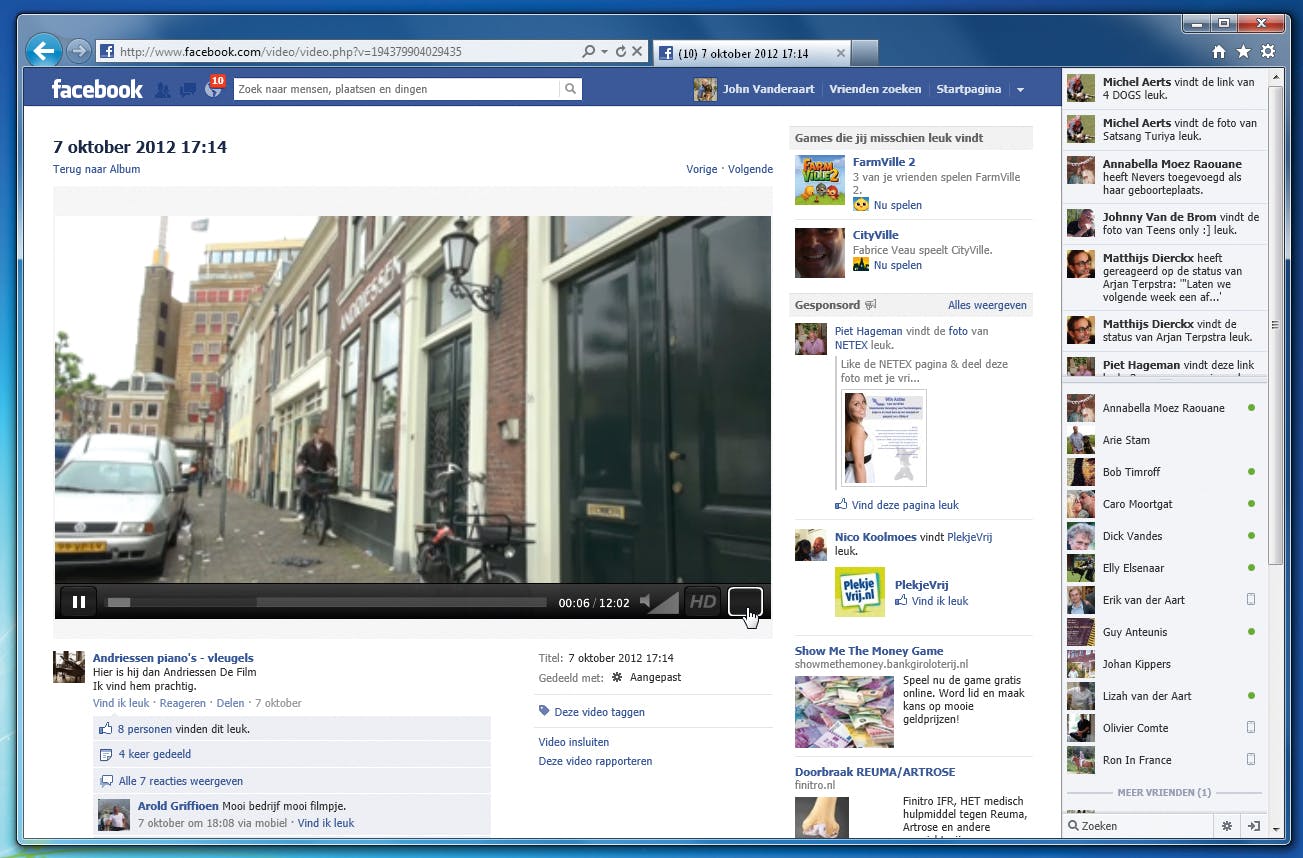Image resolution: width=1303 pixels, height=858 pixels.
Task: Open the CityVille title link
Action: coord(875,235)
